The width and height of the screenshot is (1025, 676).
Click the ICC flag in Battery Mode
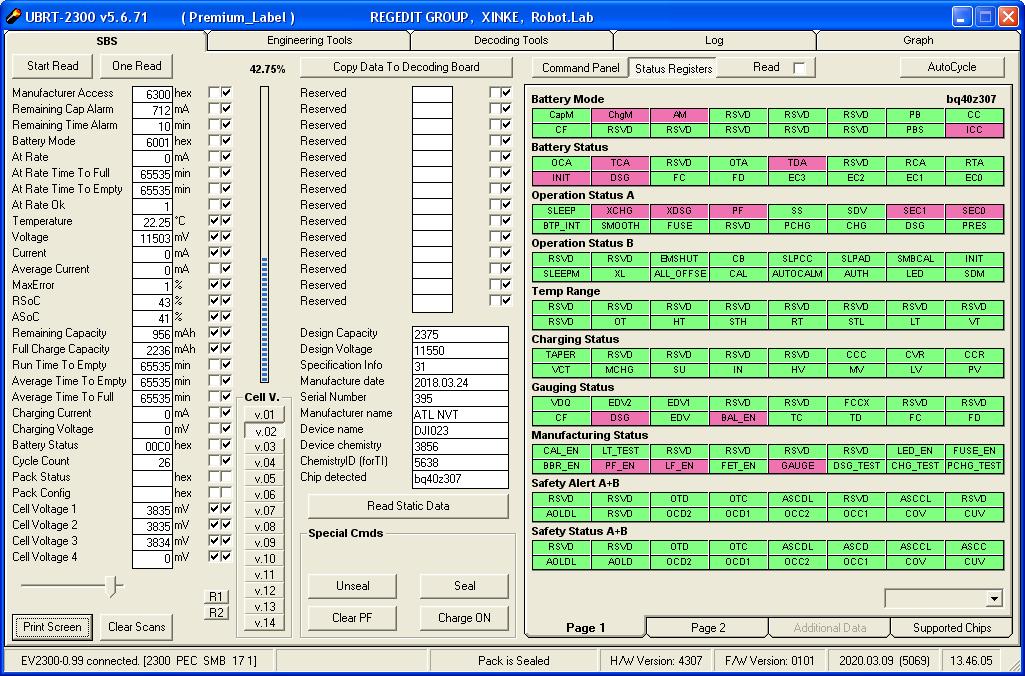(x=974, y=130)
